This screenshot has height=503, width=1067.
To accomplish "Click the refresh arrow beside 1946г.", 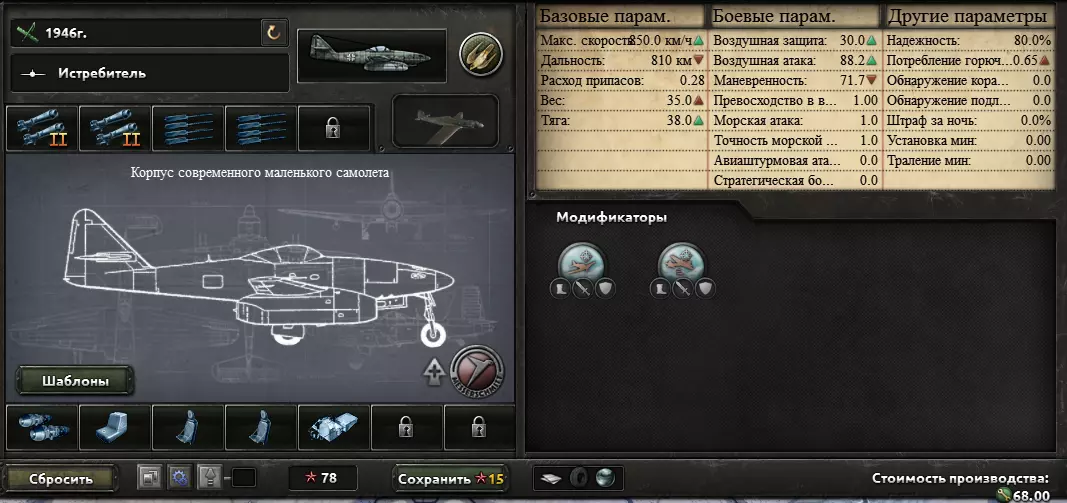I will 274,33.
